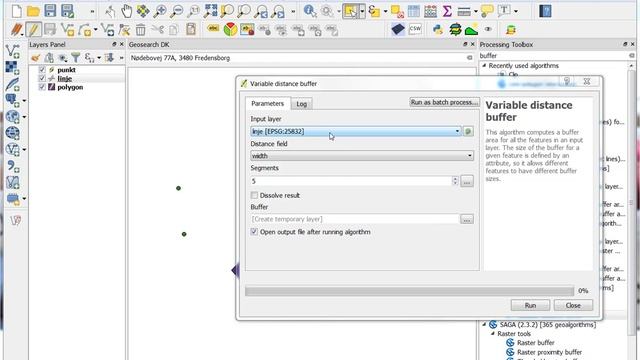Click the Text Annotation T icon
Image resolution: width=640 pixels, height=360 pixels.
pyautogui.click(x=504, y=11)
